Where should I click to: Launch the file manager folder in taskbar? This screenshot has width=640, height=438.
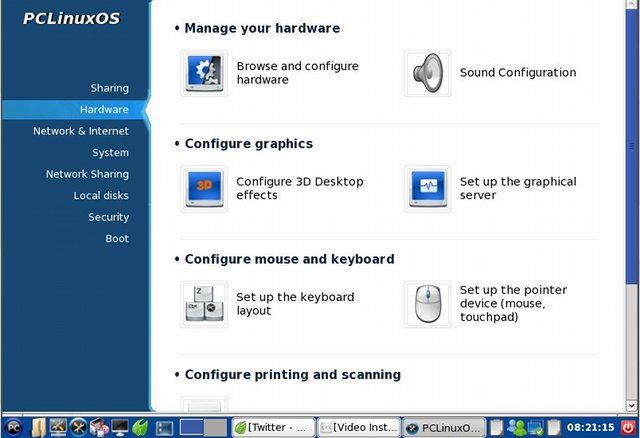coord(39,428)
